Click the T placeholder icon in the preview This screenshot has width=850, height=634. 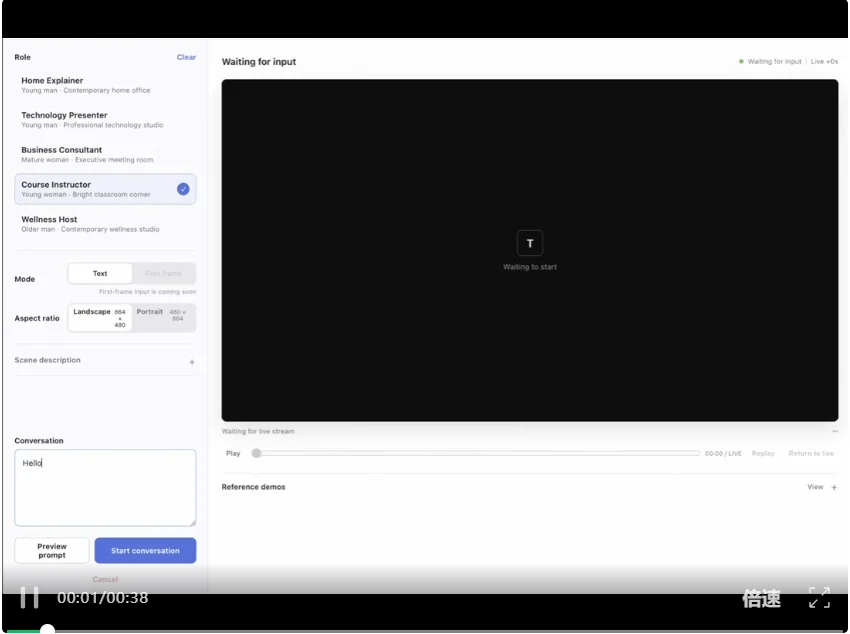(530, 243)
